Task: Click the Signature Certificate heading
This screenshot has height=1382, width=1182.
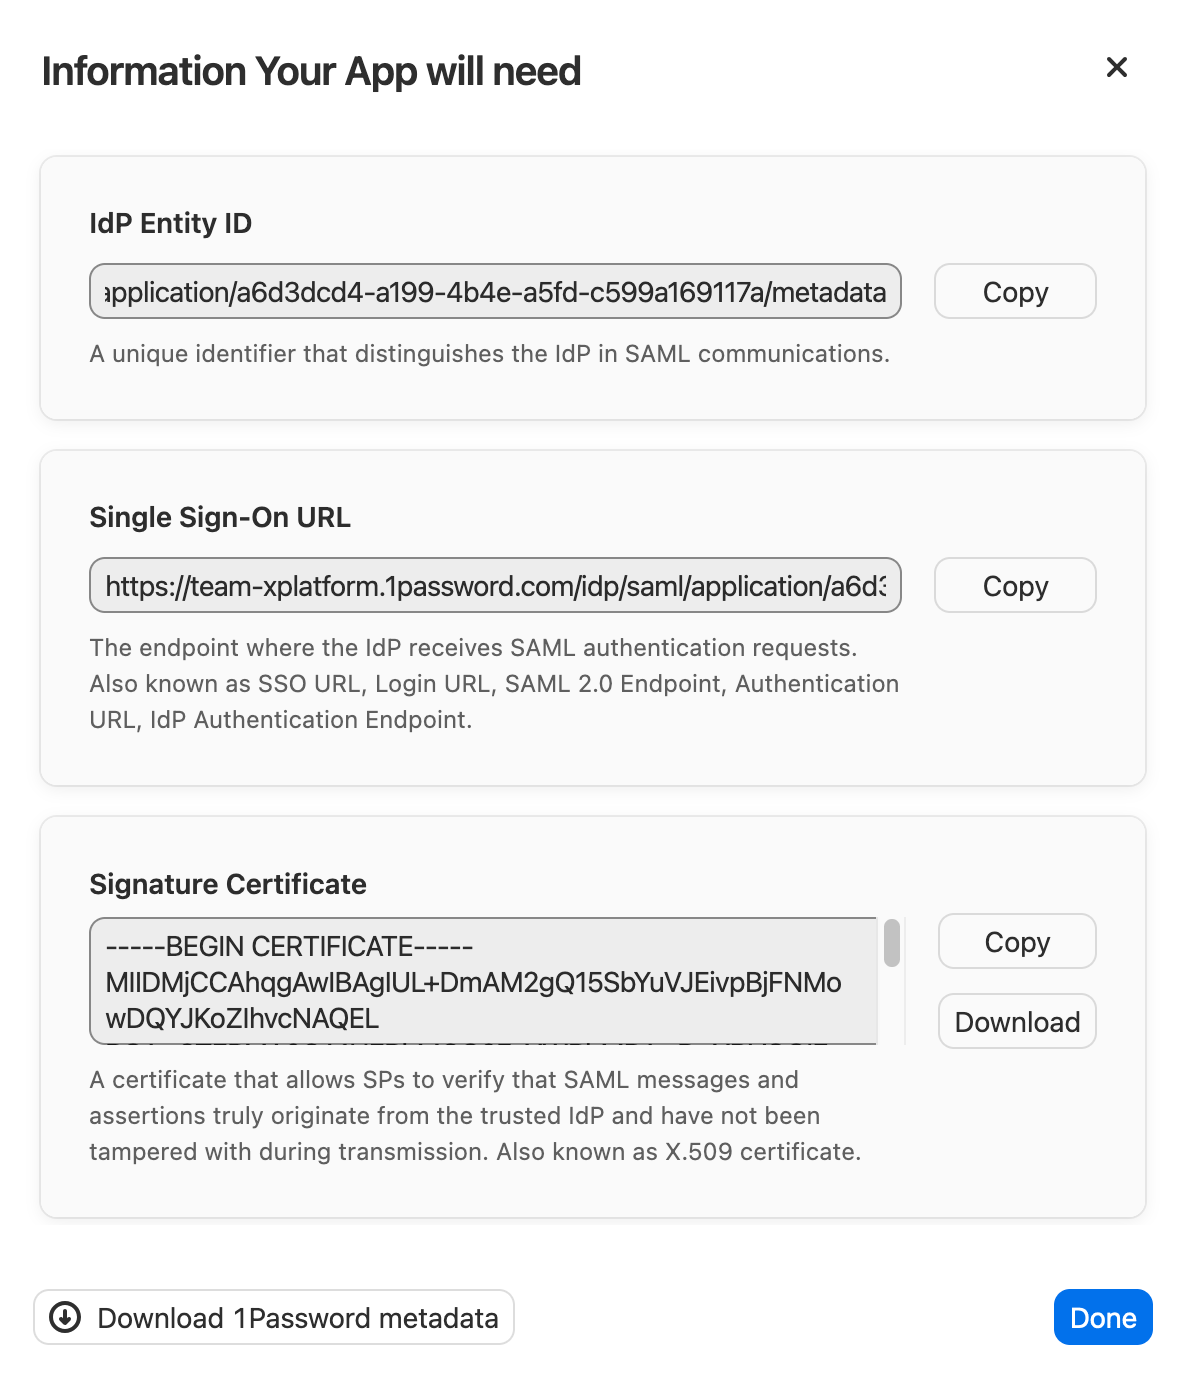Action: [x=228, y=884]
